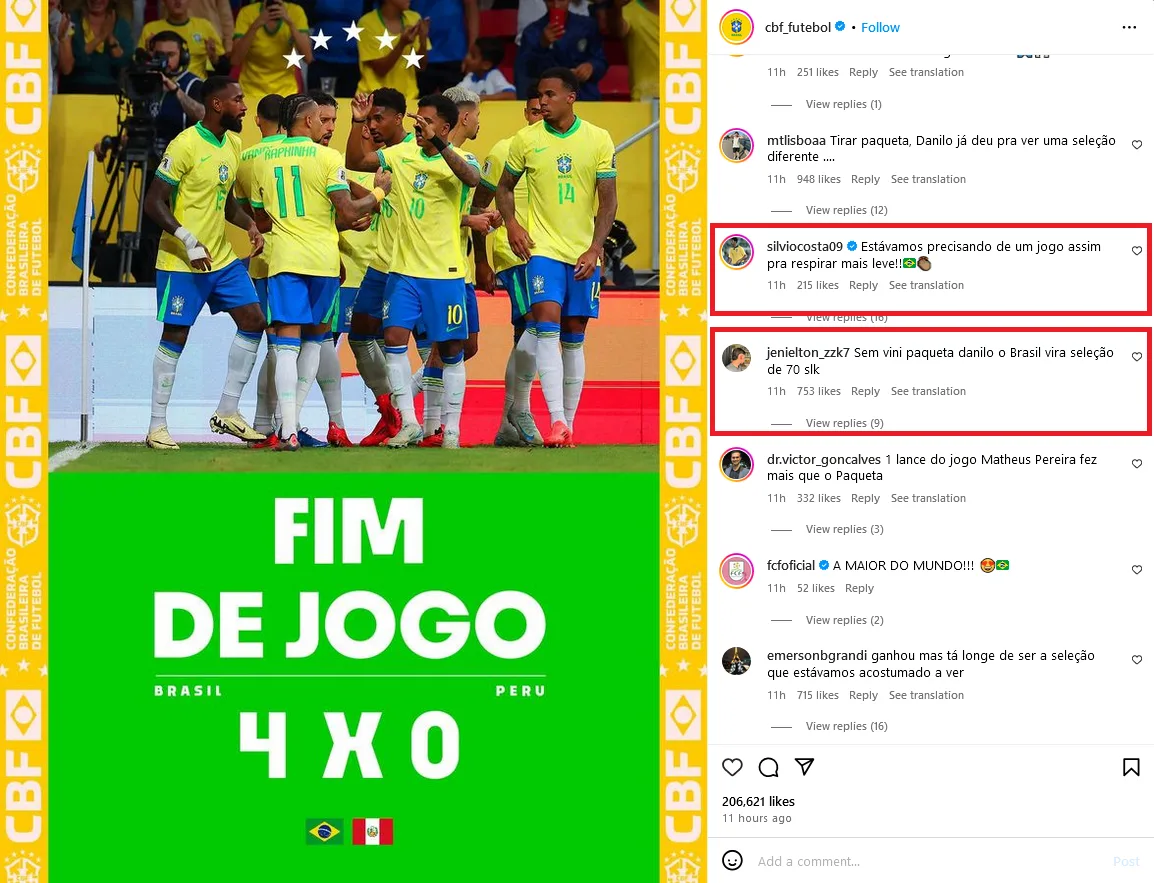The height and width of the screenshot is (883, 1154).
Task: Save the post with the bookmark icon
Action: point(1131,767)
